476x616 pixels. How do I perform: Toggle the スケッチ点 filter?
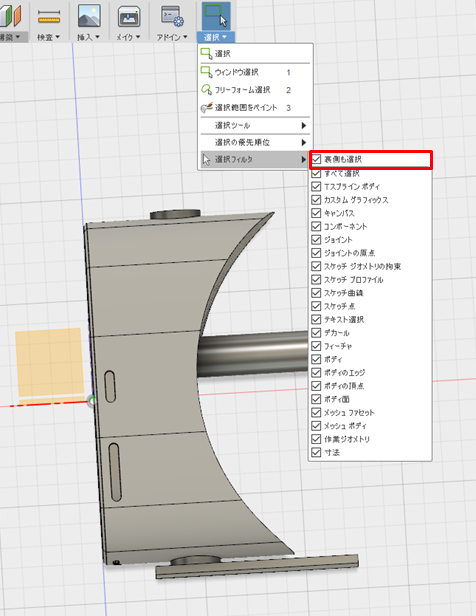(x=316, y=306)
